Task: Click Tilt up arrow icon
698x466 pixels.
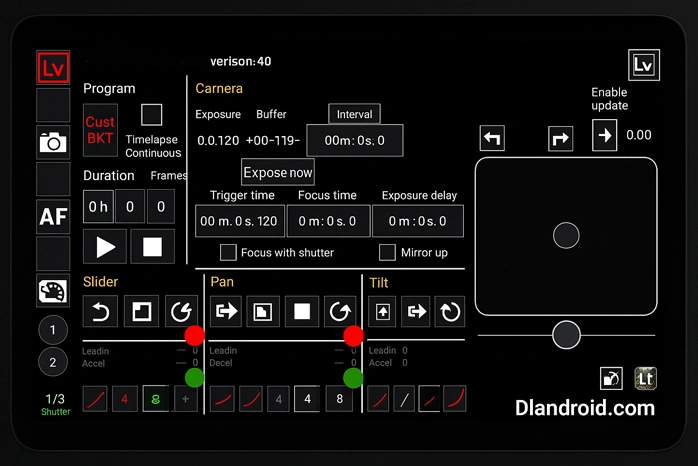Action: click(x=382, y=312)
